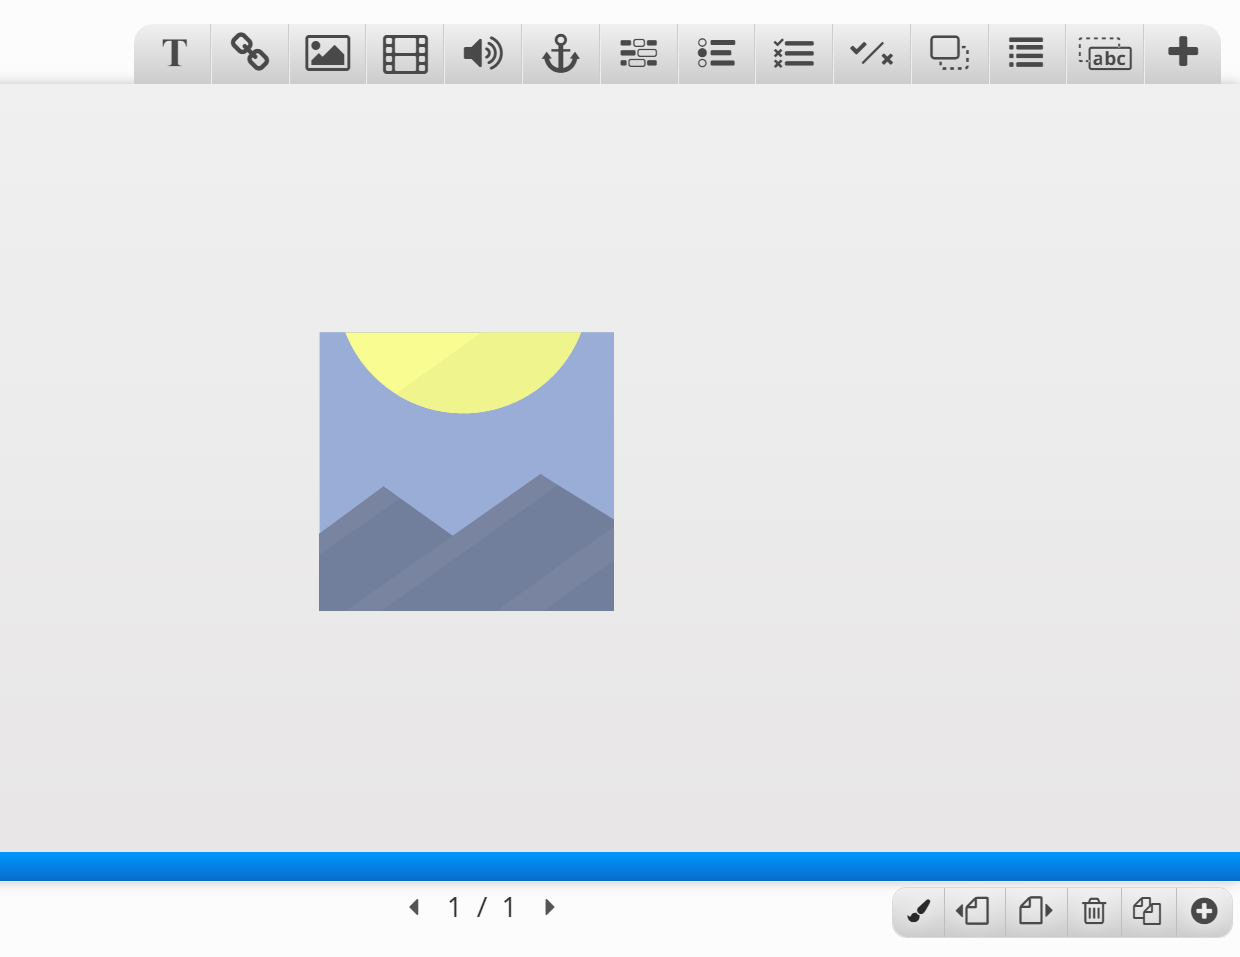Add true/false check-cross icon

pyautogui.click(x=872, y=53)
